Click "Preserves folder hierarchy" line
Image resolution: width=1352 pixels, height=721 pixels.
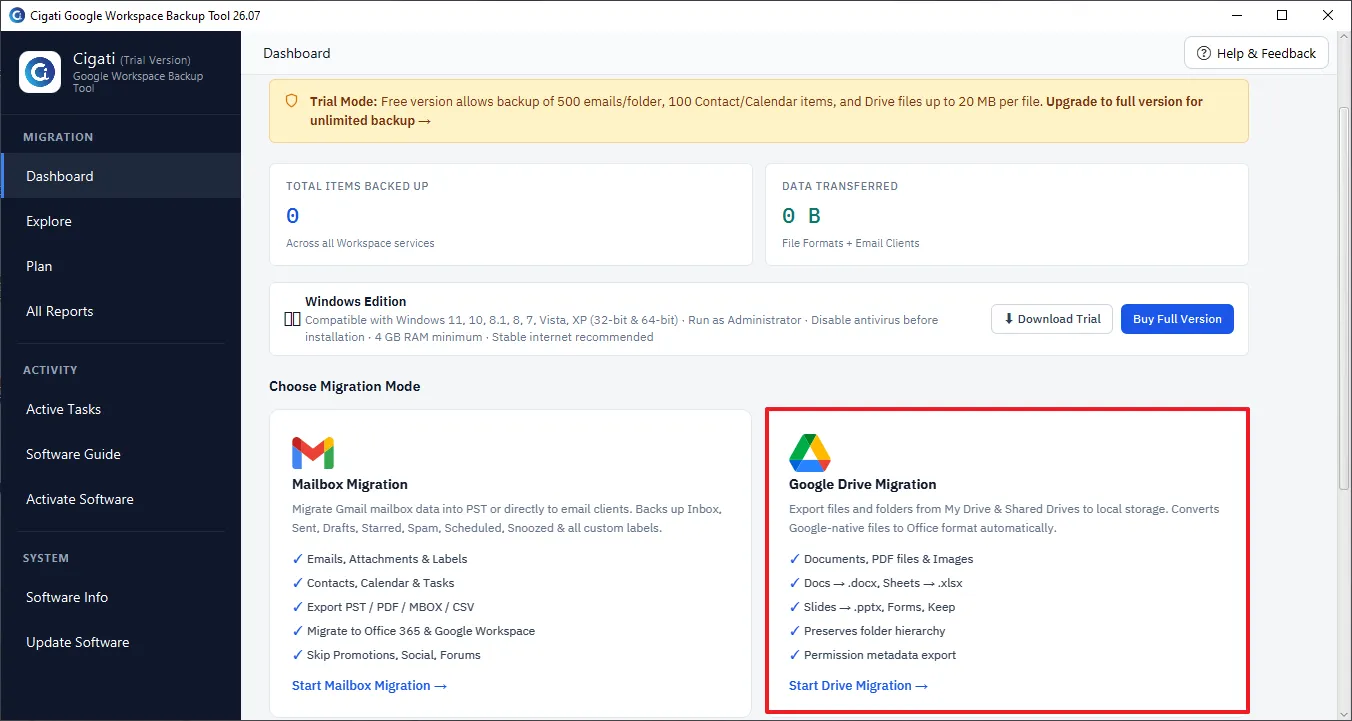click(x=875, y=631)
